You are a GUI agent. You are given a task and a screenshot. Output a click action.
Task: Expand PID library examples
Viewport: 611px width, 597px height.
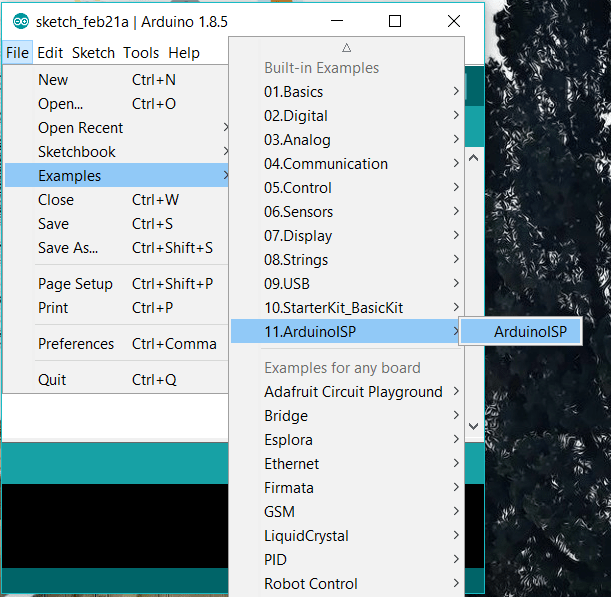[x=346, y=560]
